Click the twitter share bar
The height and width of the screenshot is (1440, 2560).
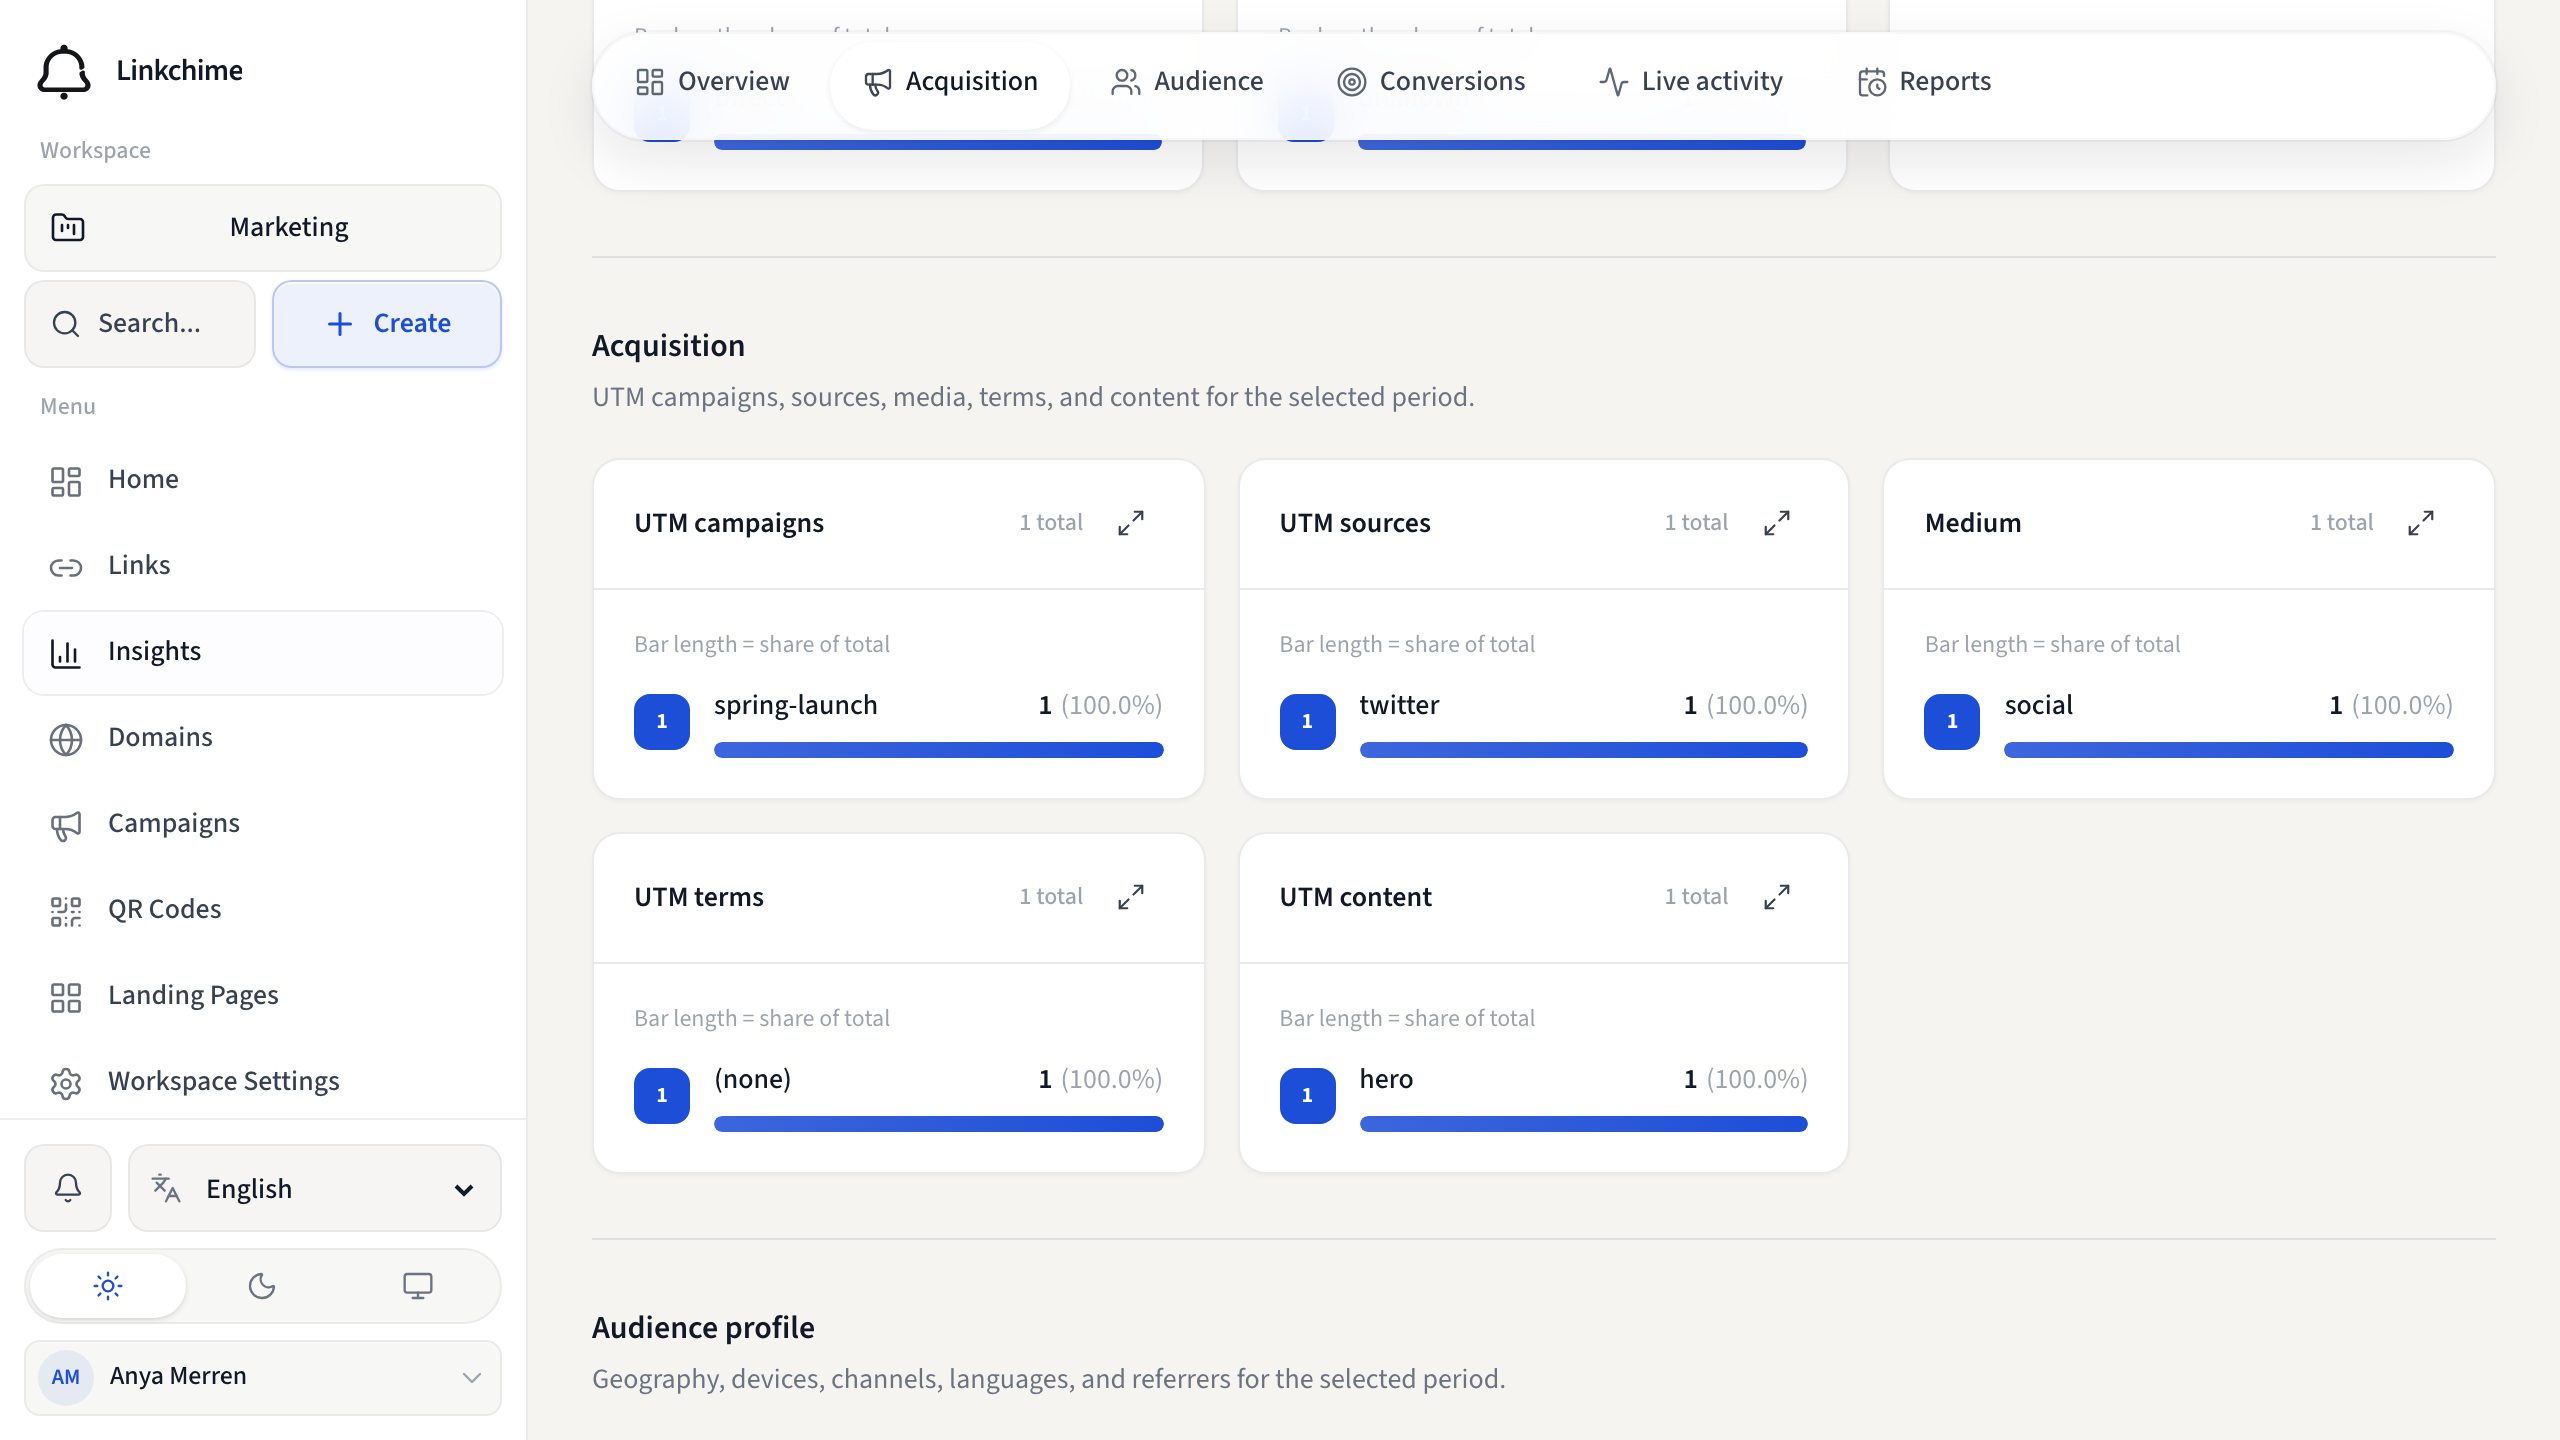(1584, 750)
